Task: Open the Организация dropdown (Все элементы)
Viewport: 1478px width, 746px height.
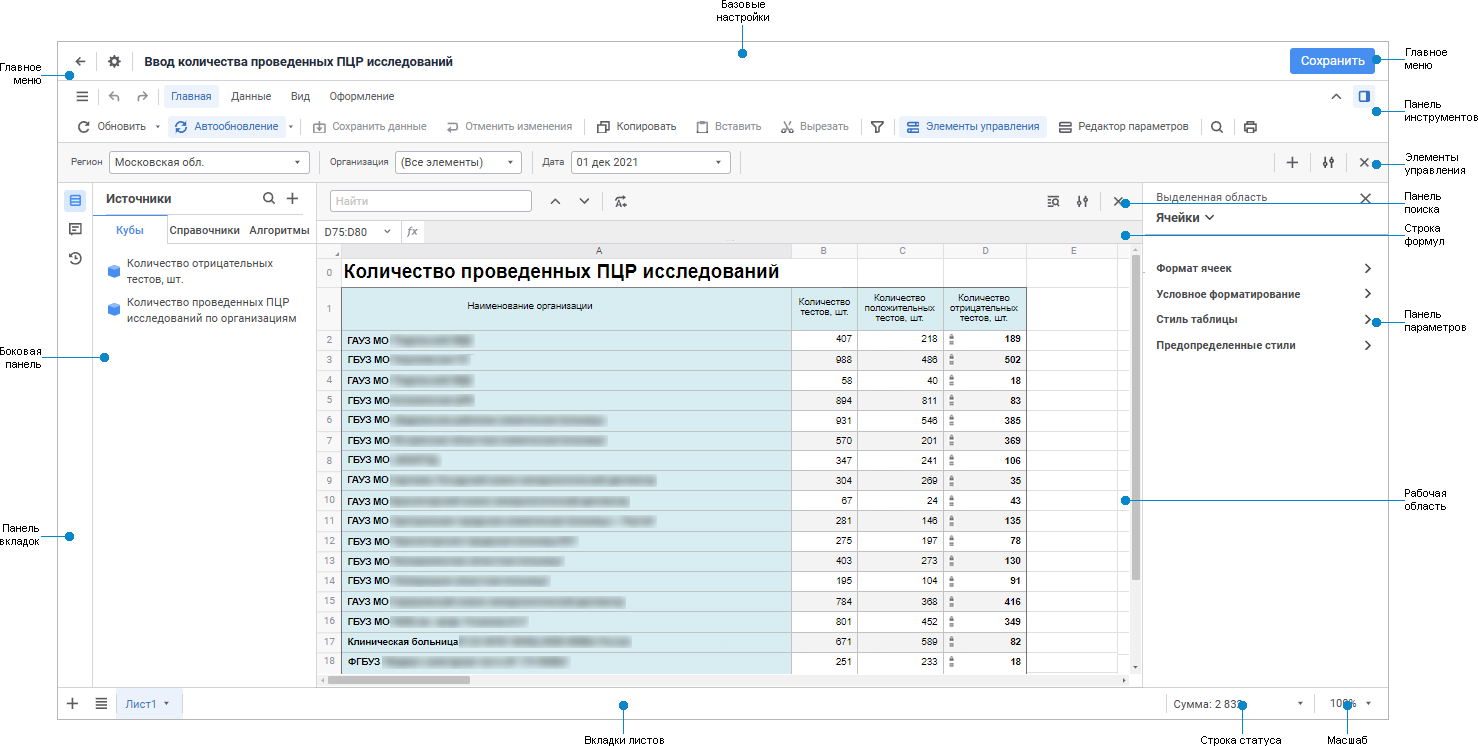Action: 459,162
